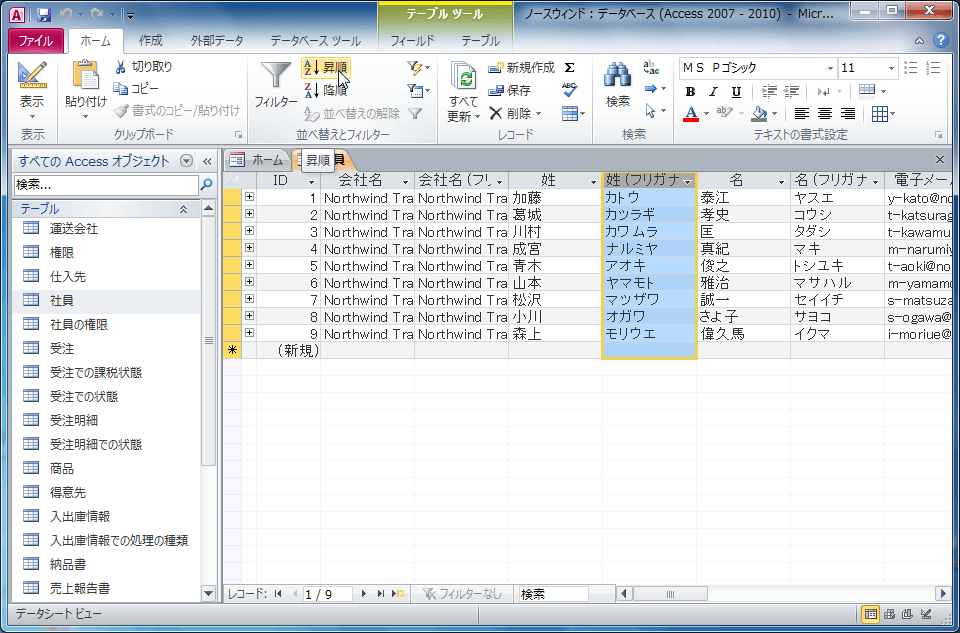Center align the text
The image size is (960, 633).
pos(825,114)
